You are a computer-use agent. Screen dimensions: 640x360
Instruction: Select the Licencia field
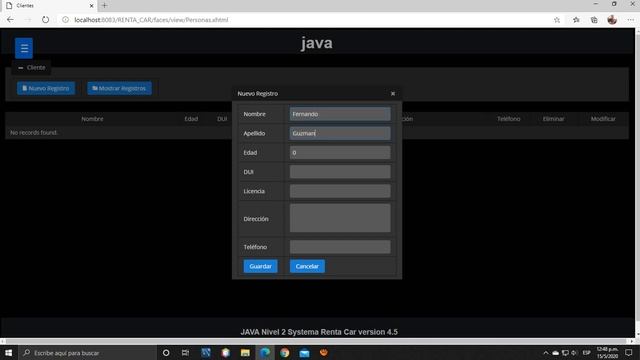coord(340,191)
